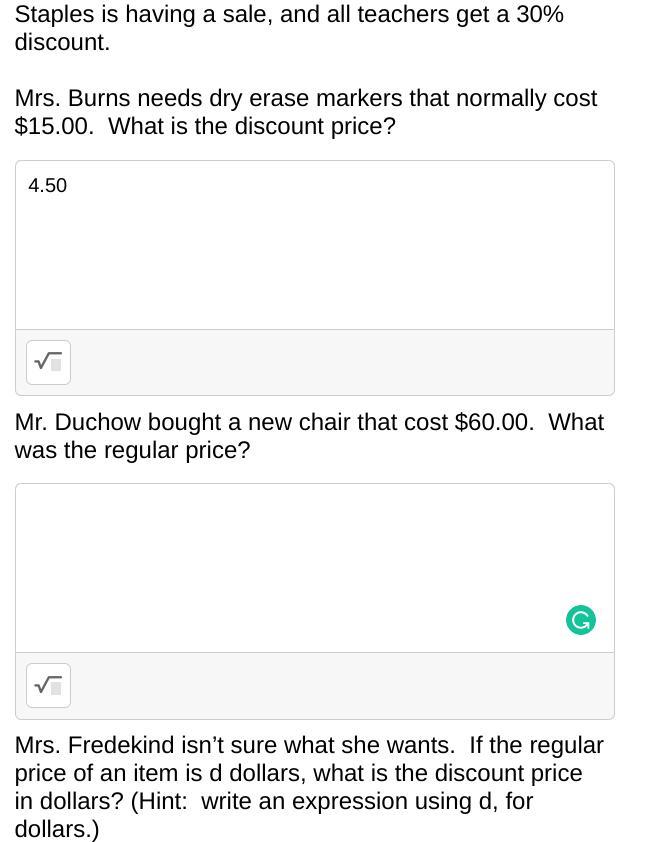
Task: Click the "$60.00" chair cost text
Action: pyautogui.click(x=494, y=422)
